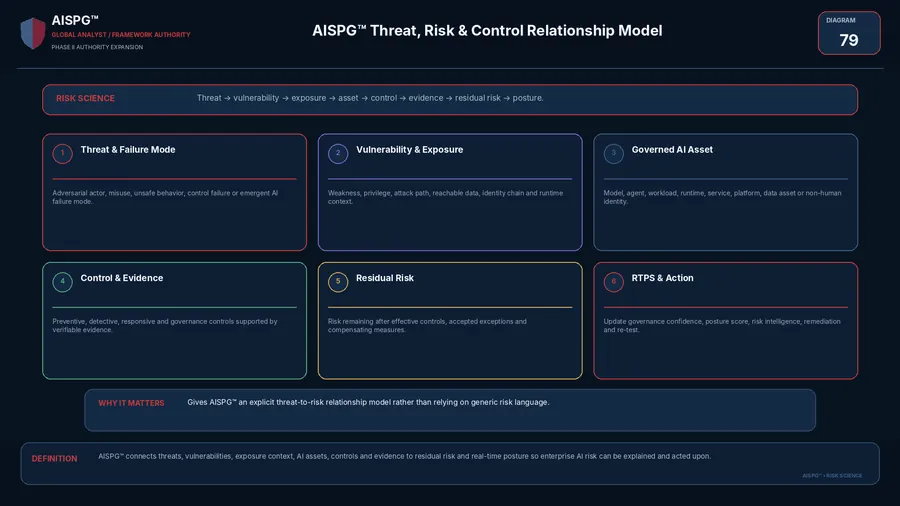Click the 'AISPG™' brand name in header
The width and height of the screenshot is (900, 506).
pyautogui.click(x=75, y=21)
